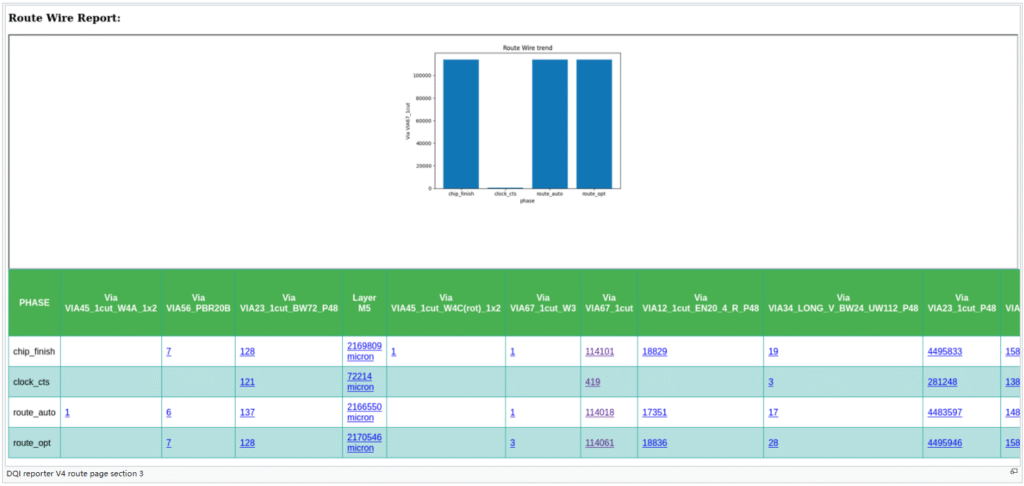
Task: Open the clock_cts VIA23_1cut_P48 value 281248
Action: pos(941,382)
